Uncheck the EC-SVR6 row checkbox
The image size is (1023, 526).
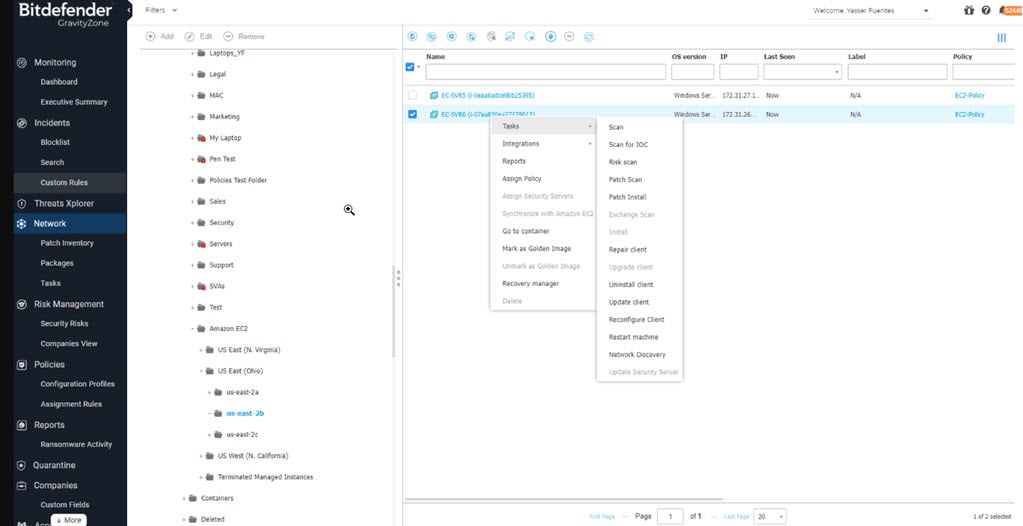click(x=412, y=114)
